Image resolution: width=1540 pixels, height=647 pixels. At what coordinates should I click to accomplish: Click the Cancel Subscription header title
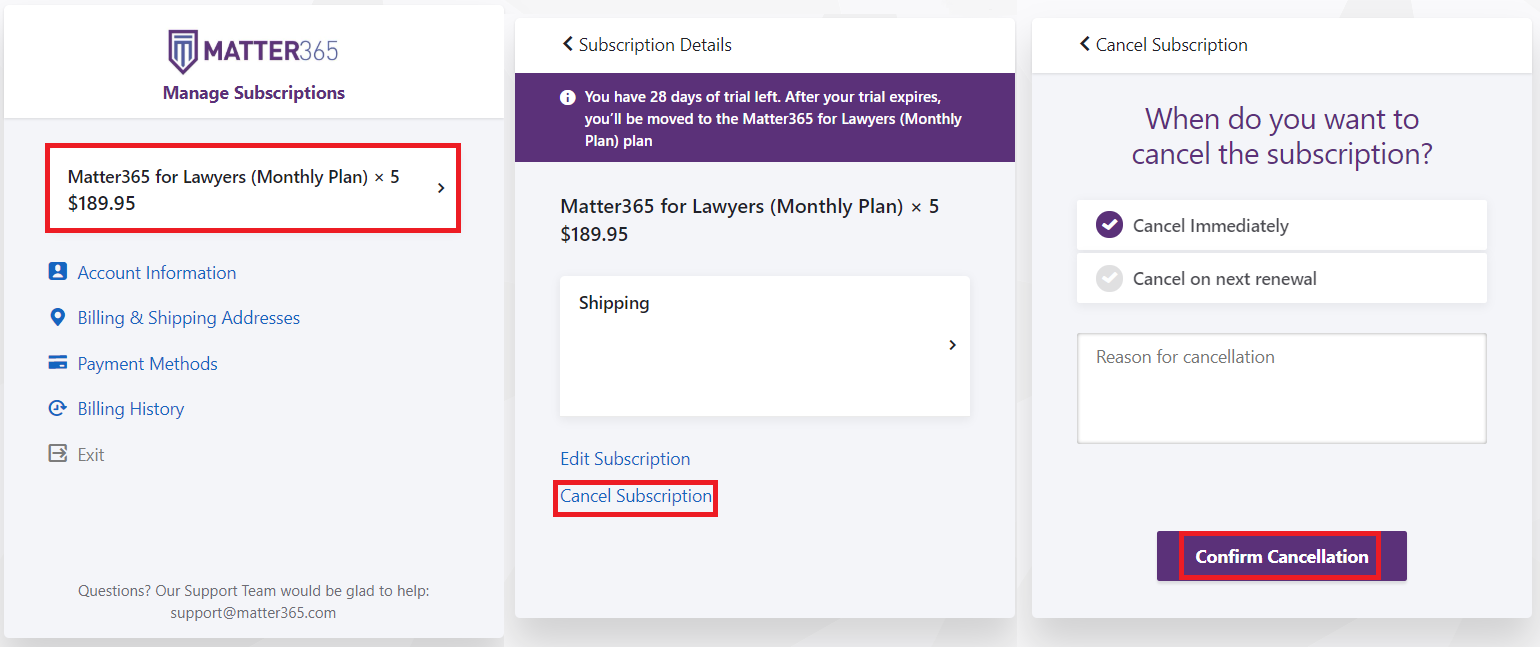click(1172, 45)
